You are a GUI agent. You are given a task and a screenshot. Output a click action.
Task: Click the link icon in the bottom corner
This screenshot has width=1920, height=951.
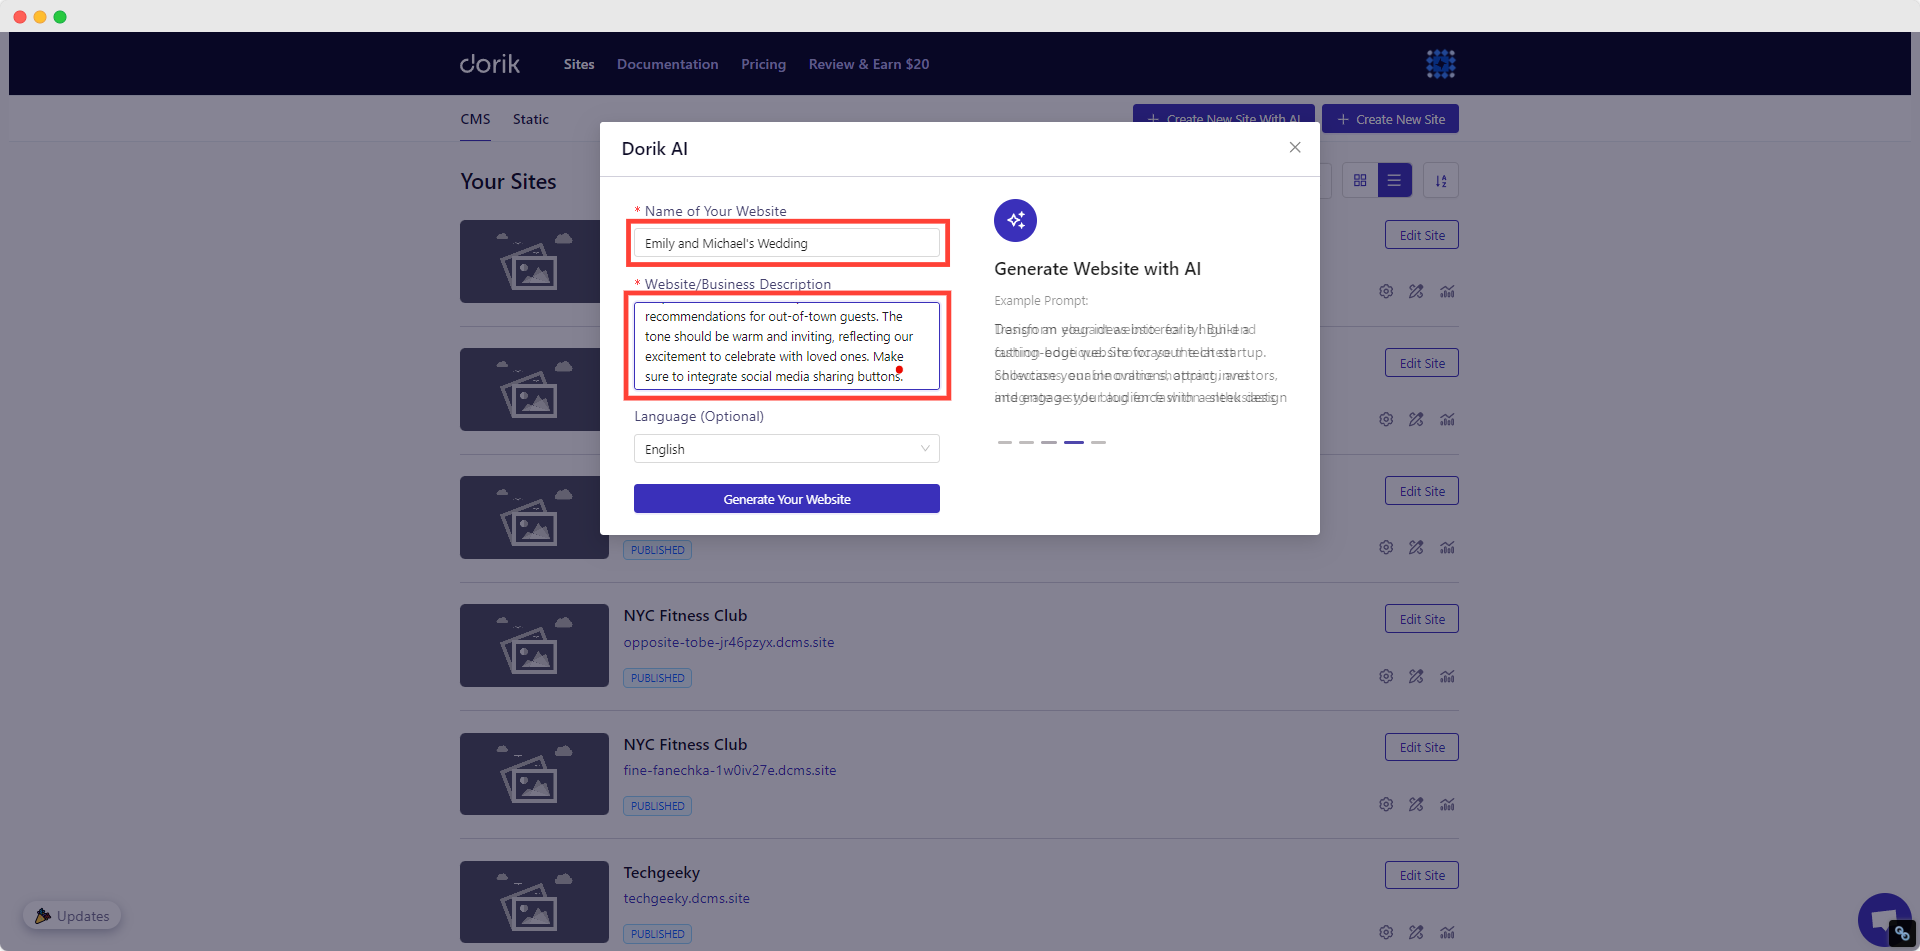click(x=1902, y=934)
